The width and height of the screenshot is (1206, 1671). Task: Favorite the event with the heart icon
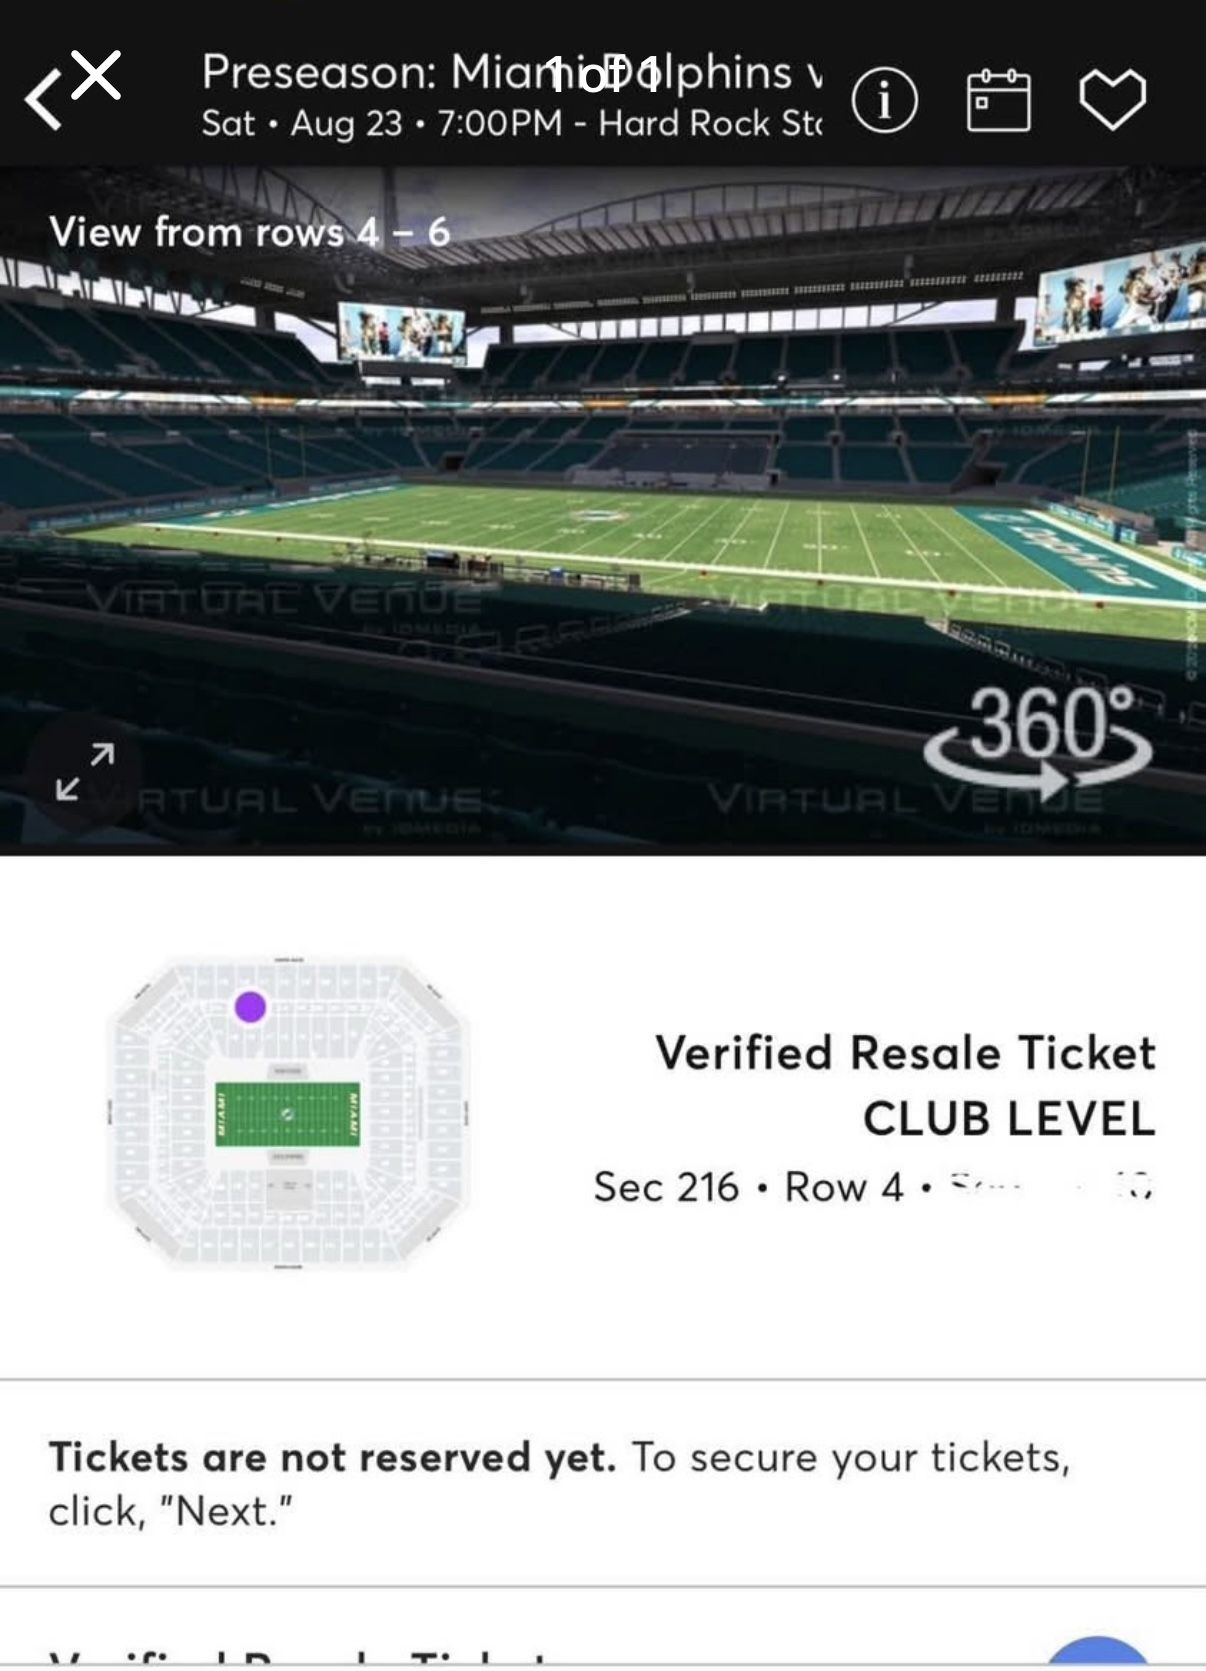coord(1112,100)
